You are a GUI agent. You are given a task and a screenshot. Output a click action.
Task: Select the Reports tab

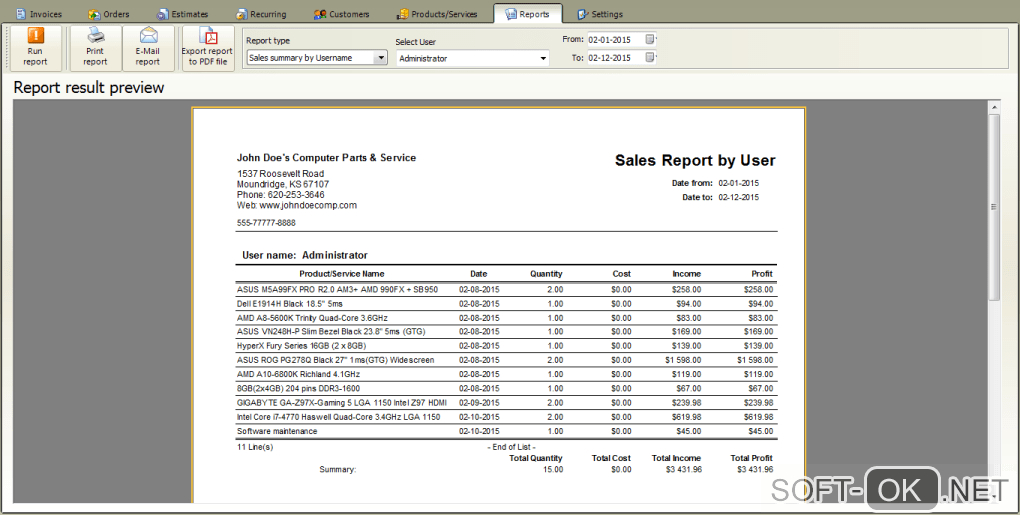(x=527, y=14)
